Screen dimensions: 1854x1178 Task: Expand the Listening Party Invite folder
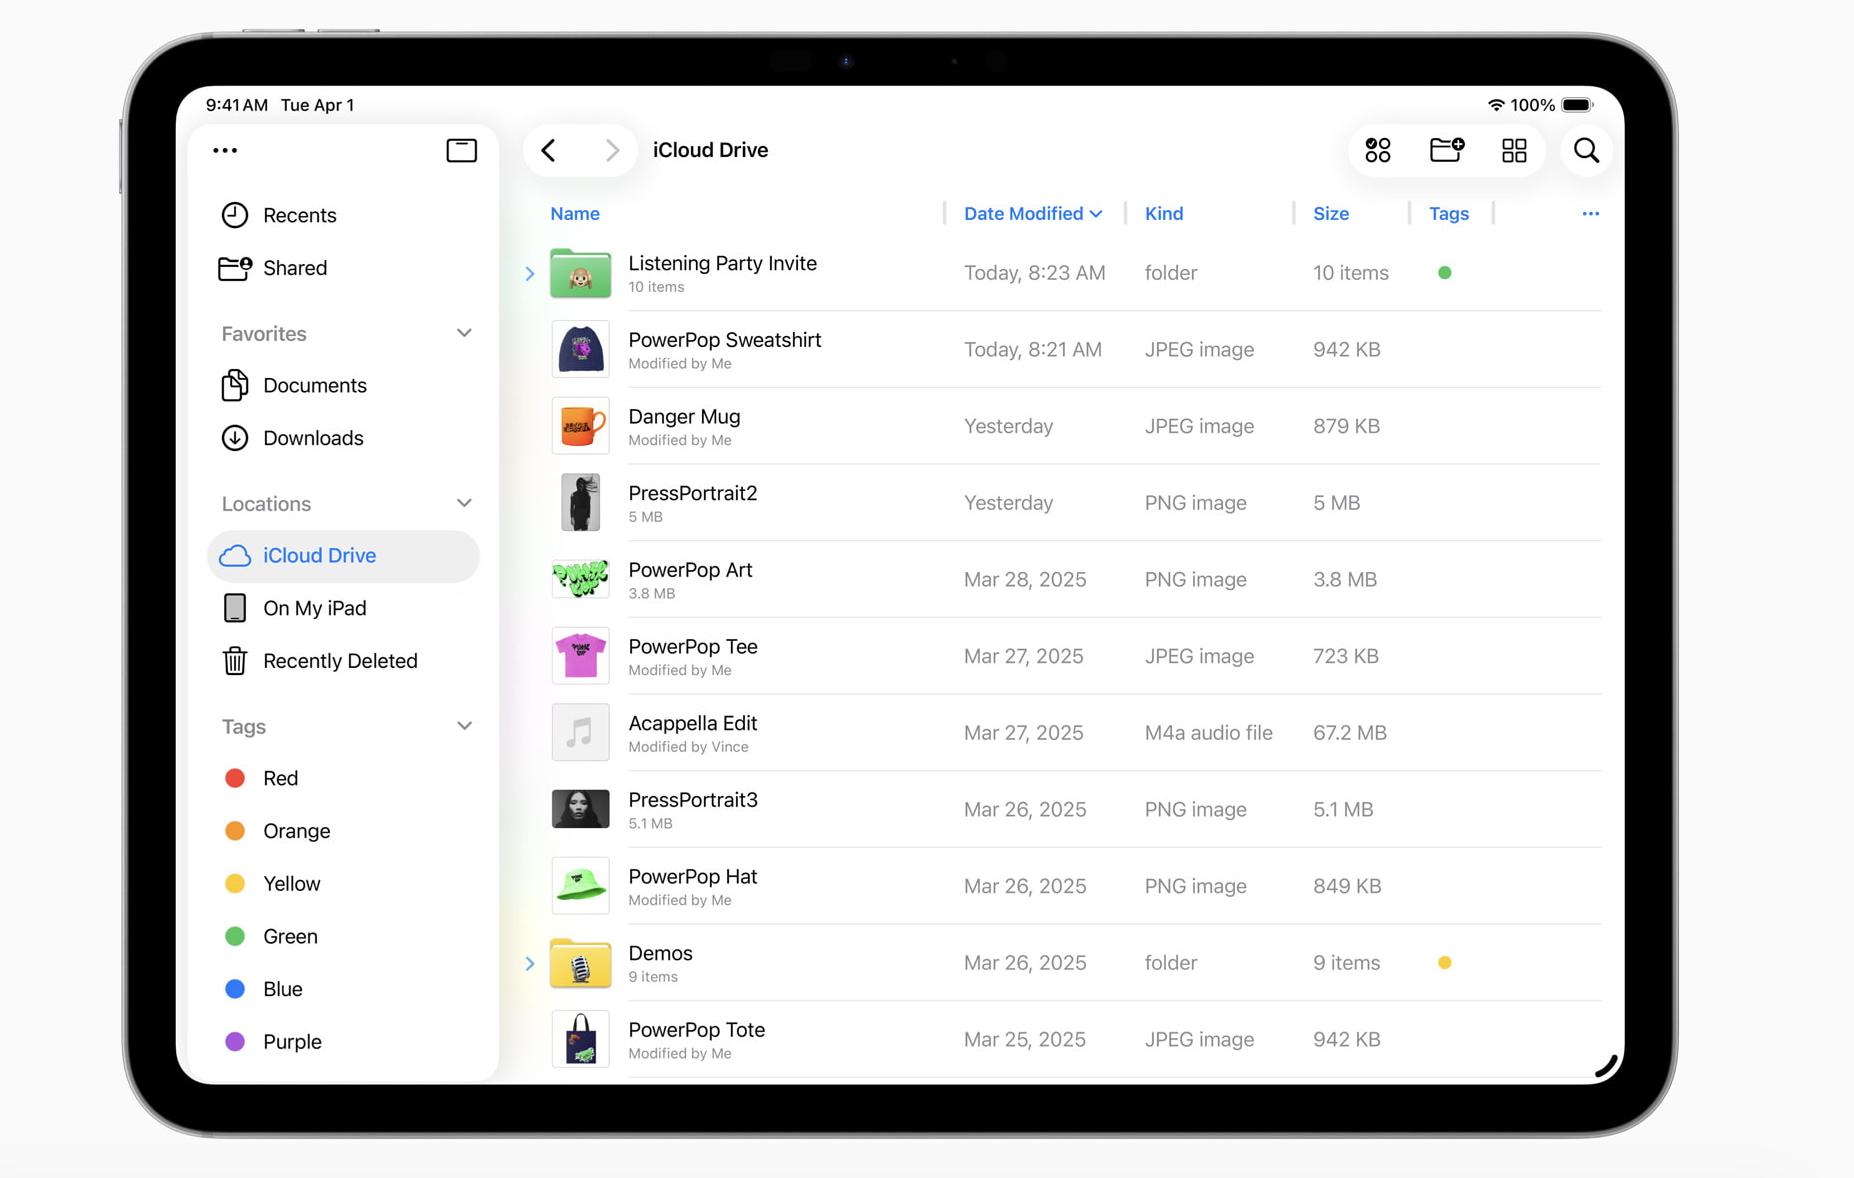530,273
